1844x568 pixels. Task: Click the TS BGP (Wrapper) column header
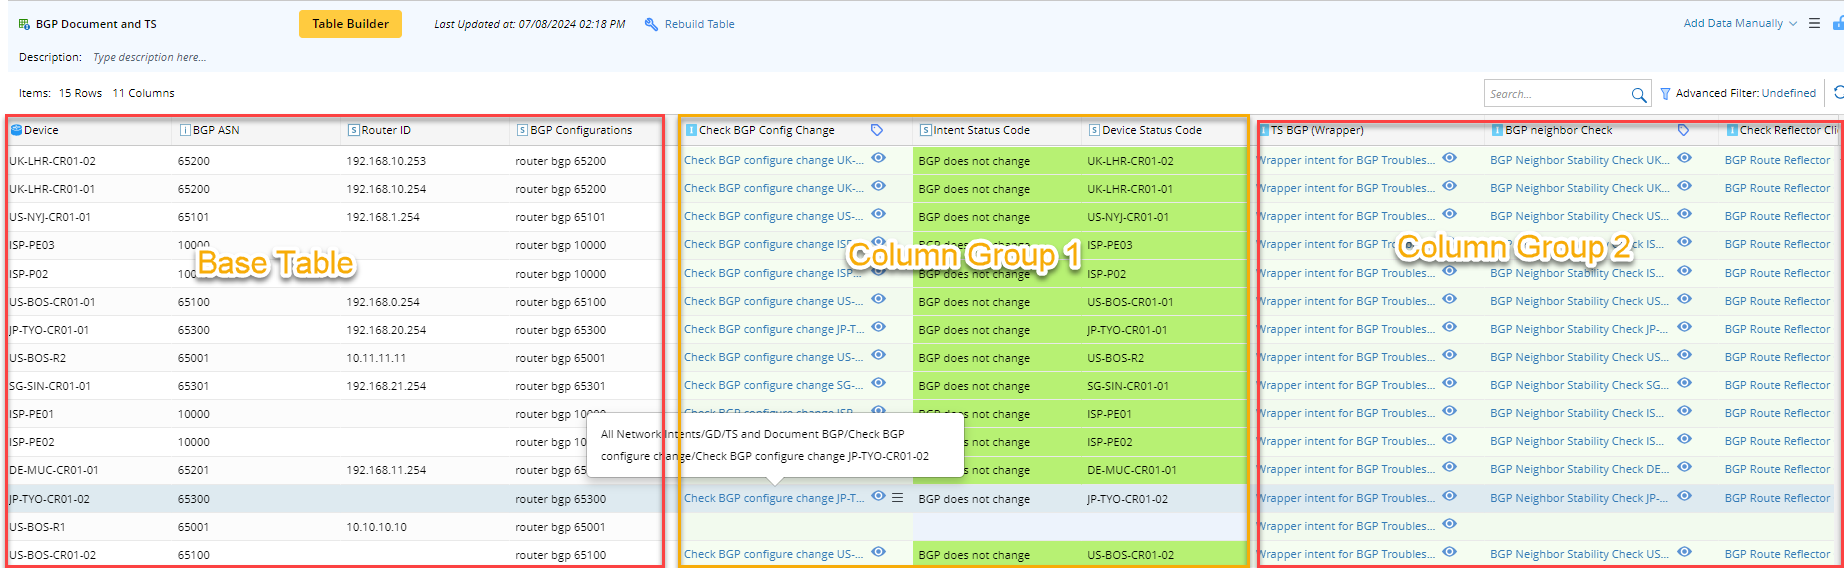(1370, 130)
